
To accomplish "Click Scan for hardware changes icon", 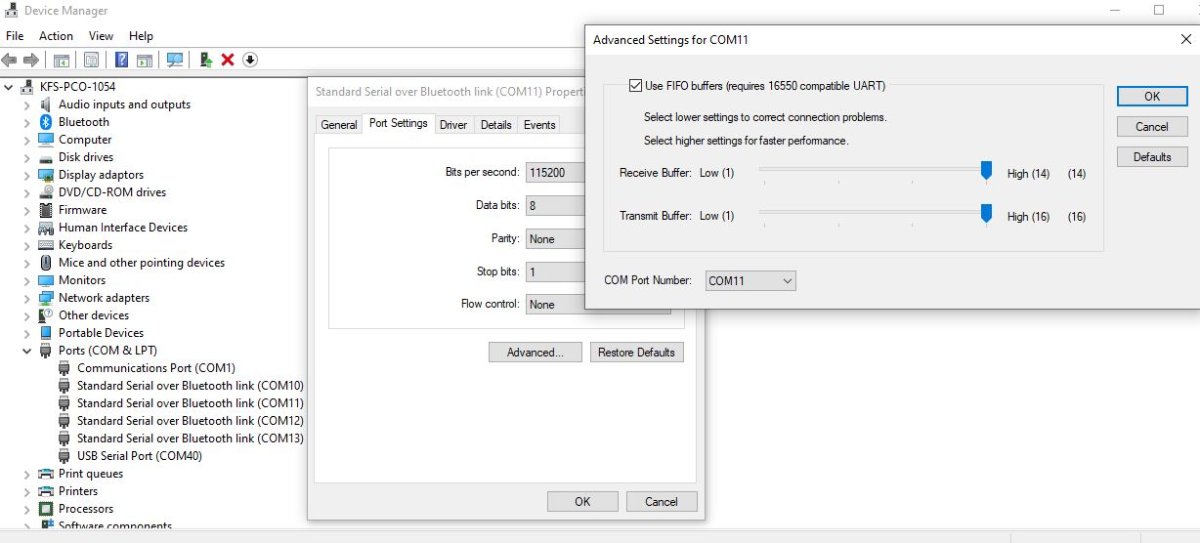I will click(x=175, y=60).
